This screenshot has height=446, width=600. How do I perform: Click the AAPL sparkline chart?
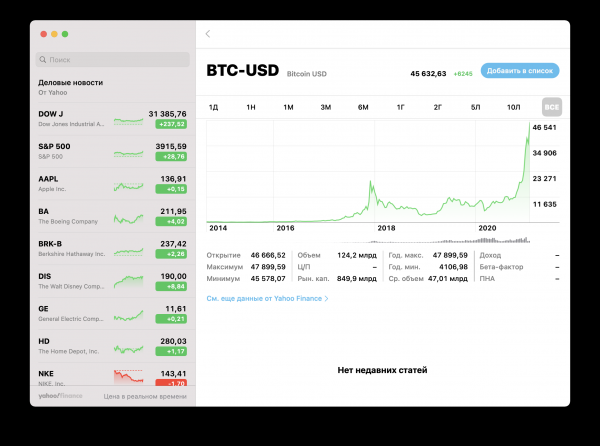point(129,187)
